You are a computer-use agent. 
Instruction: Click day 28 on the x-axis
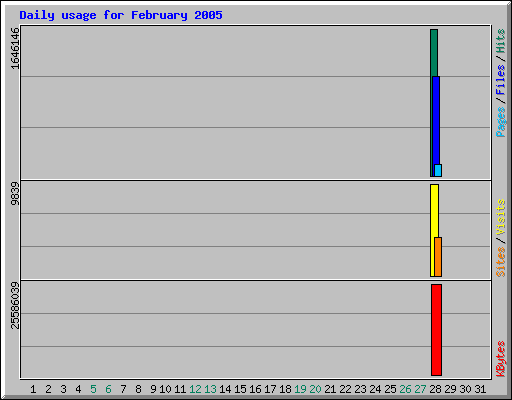click(435, 389)
